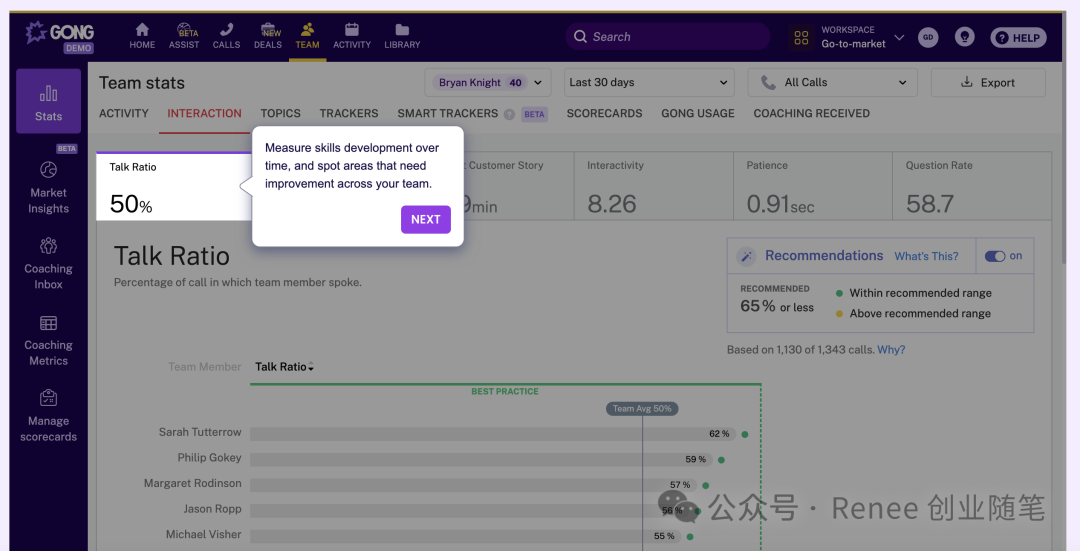
Task: Click the lightbulb tips icon
Action: point(964,37)
